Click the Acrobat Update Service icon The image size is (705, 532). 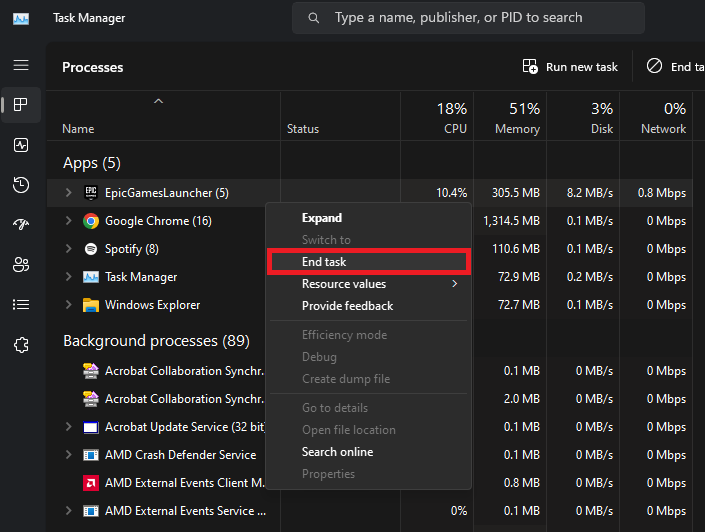tap(91, 427)
